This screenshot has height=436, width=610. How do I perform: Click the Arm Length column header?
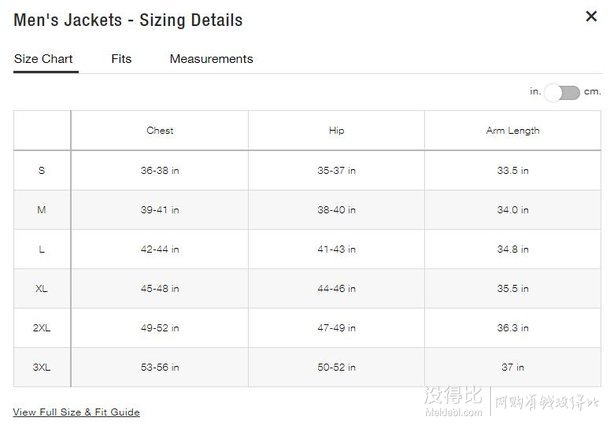pyautogui.click(x=513, y=130)
